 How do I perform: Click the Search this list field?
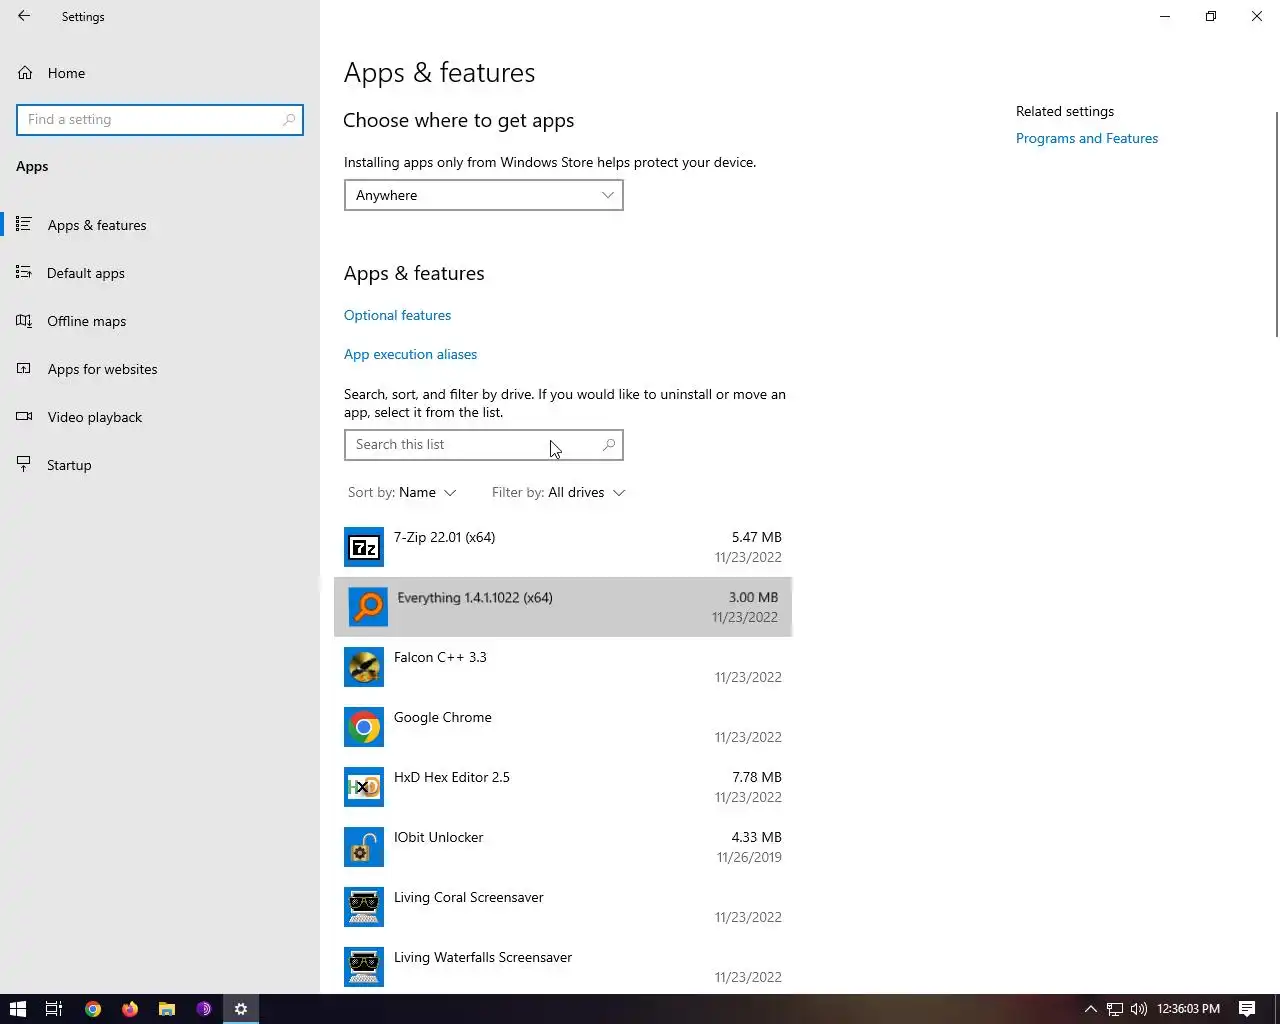[x=484, y=445]
